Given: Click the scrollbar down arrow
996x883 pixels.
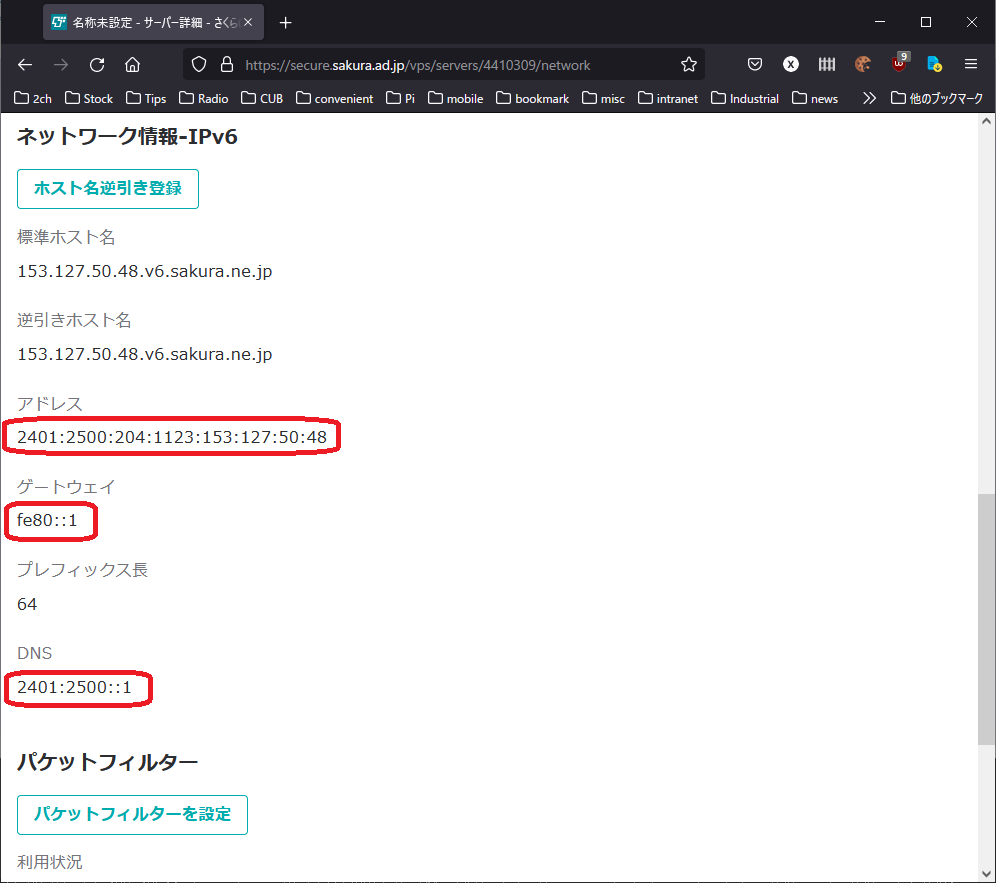Looking at the screenshot, I should coord(986,874).
